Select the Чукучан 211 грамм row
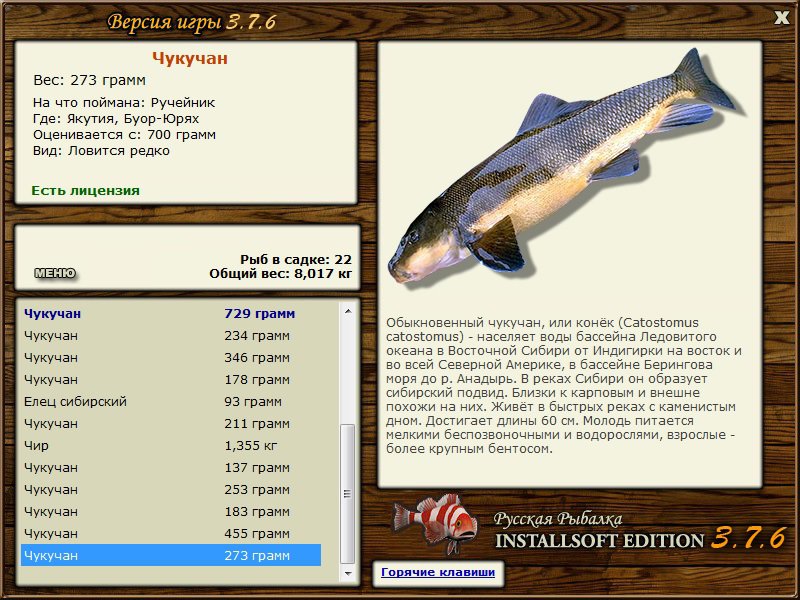Screen dimensions: 800x600 pos(171,423)
